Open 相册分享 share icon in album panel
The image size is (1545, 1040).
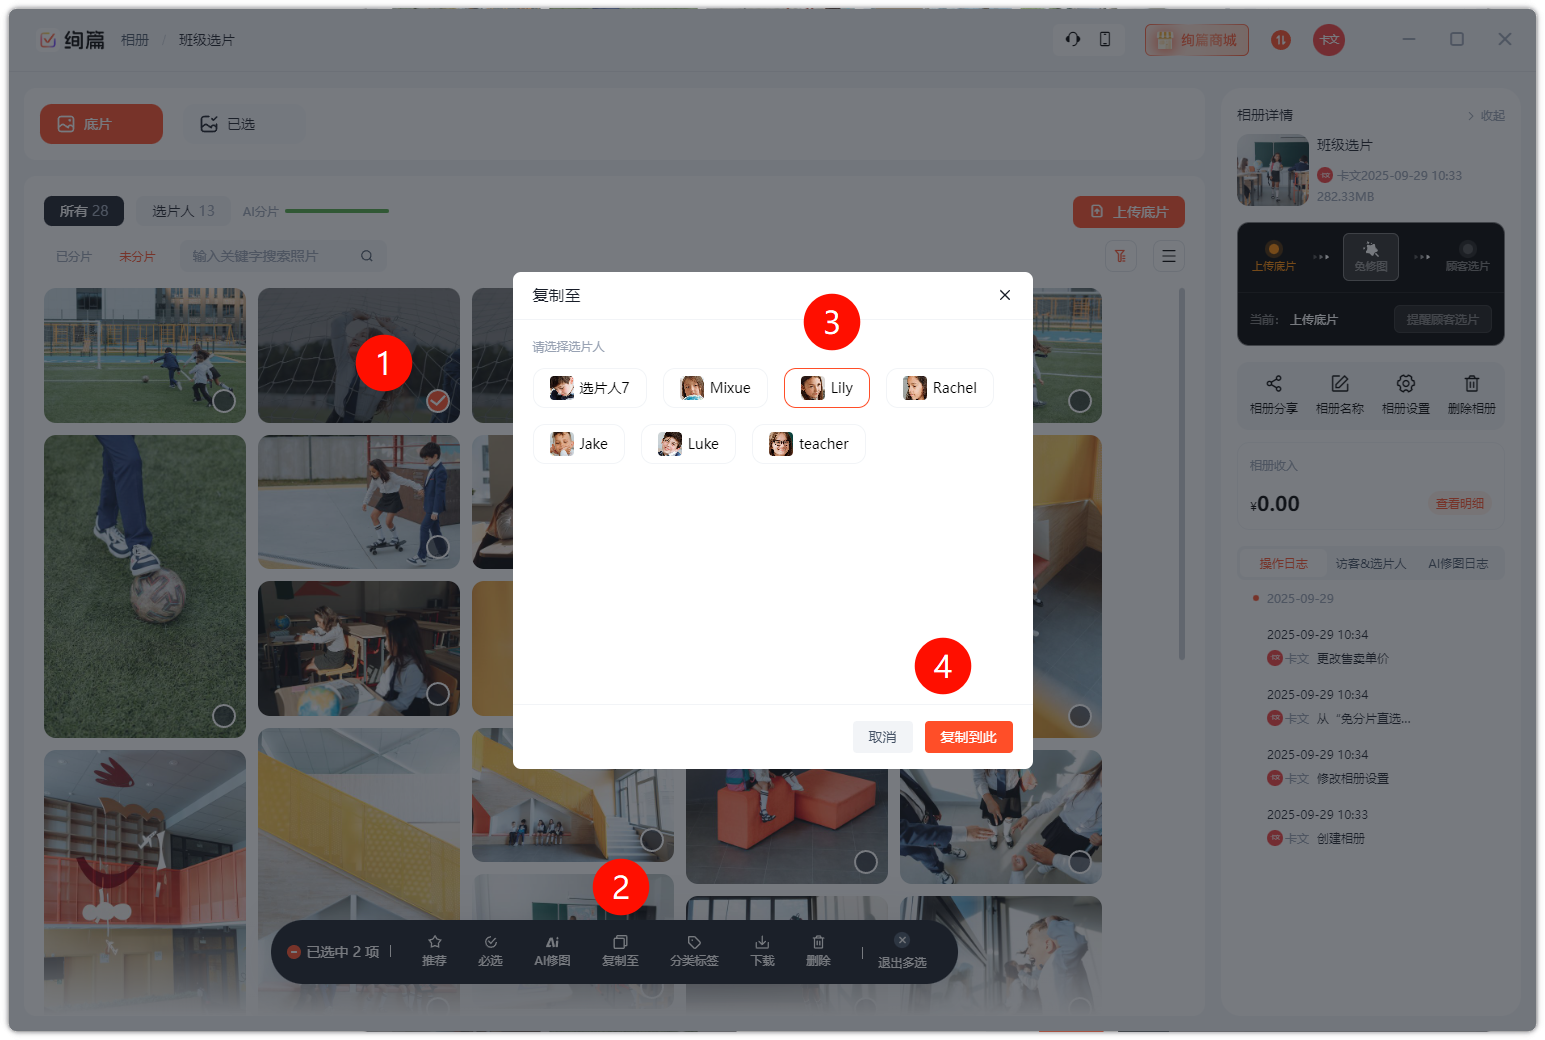[1273, 384]
